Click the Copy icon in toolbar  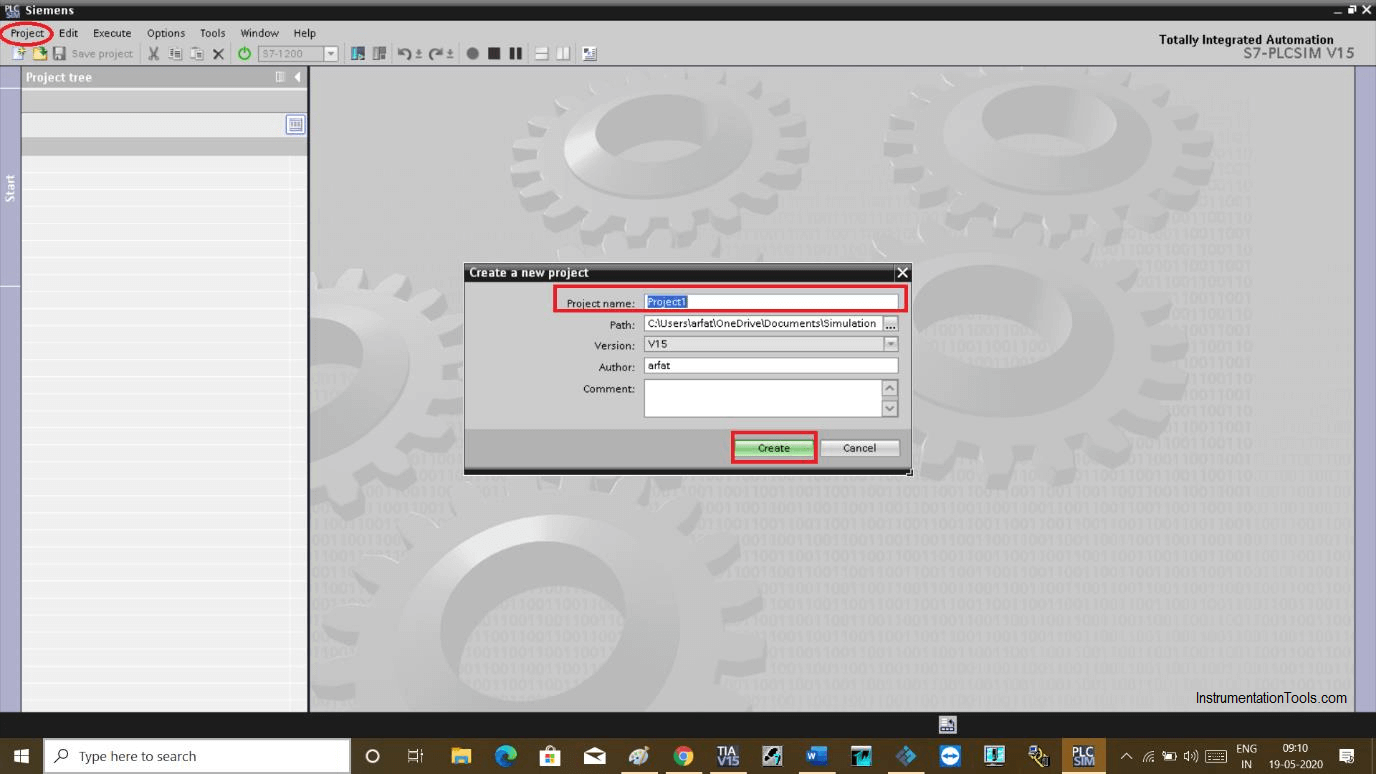point(175,54)
